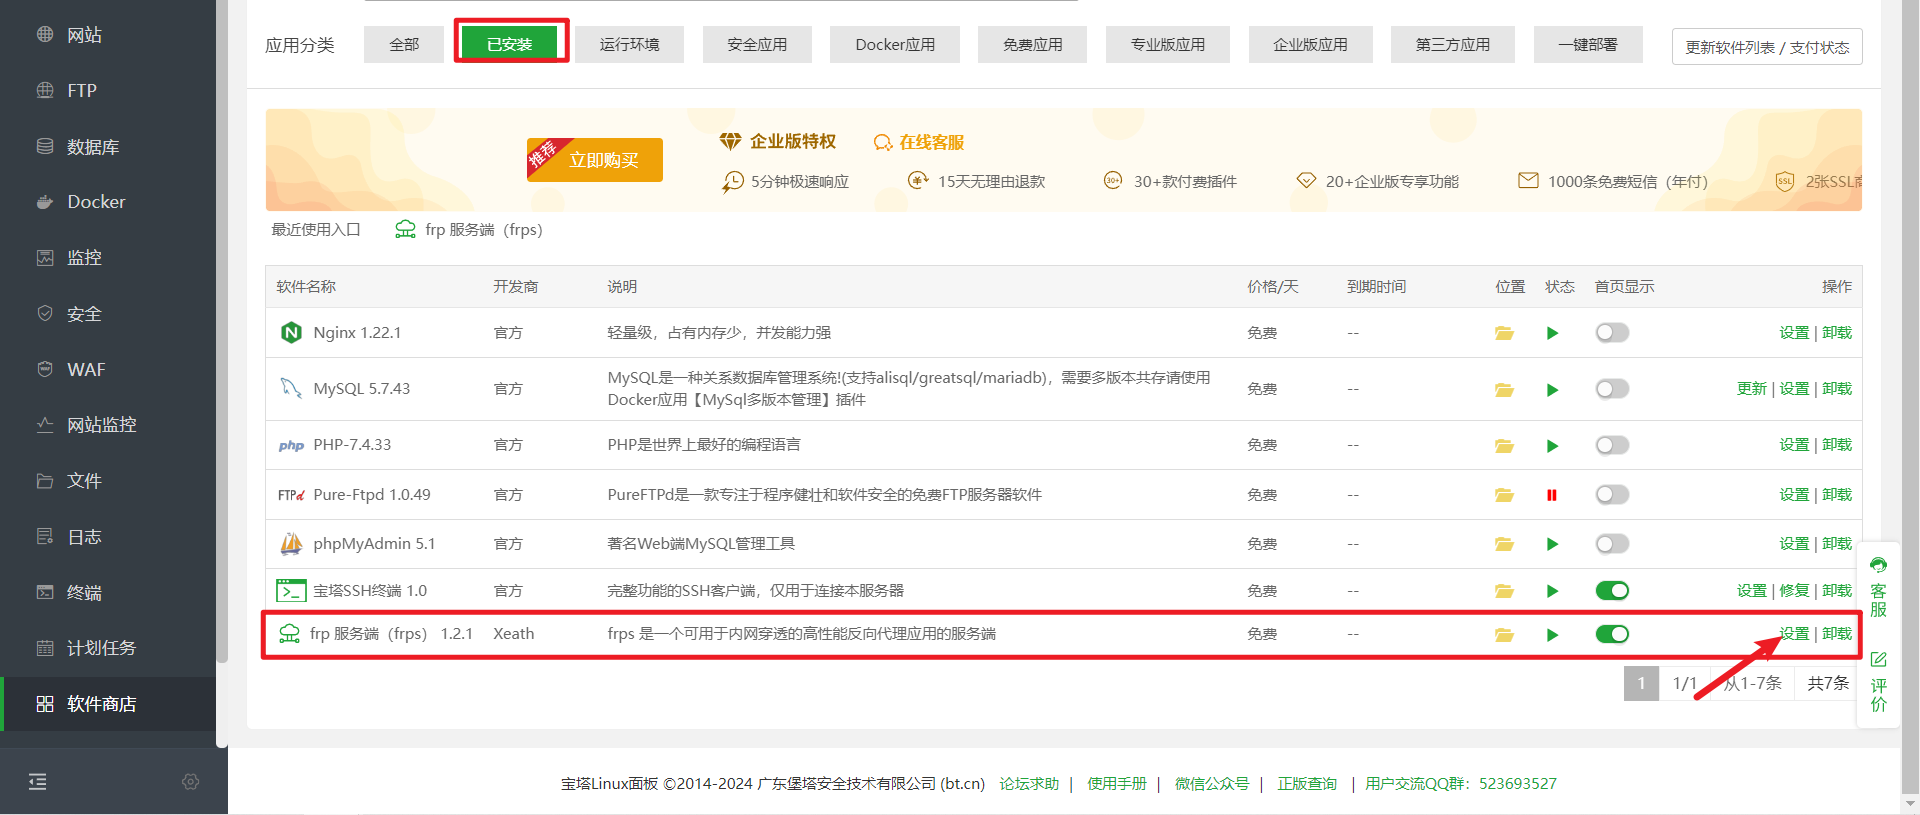Click 更新软件列表 / 支付状态 button
The width and height of the screenshot is (1920, 815).
click(x=1767, y=47)
